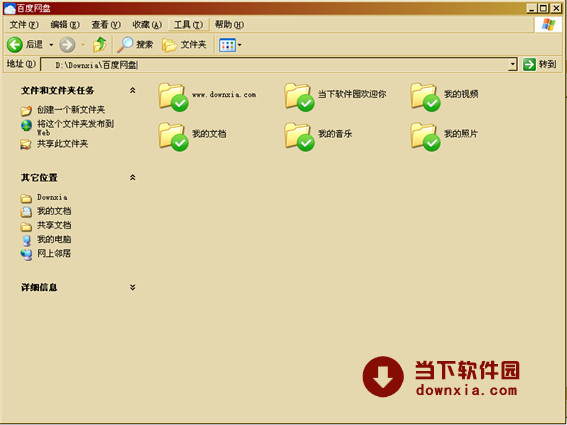Open the 我的音乐 folder icon
The image size is (567, 425).
click(x=299, y=137)
